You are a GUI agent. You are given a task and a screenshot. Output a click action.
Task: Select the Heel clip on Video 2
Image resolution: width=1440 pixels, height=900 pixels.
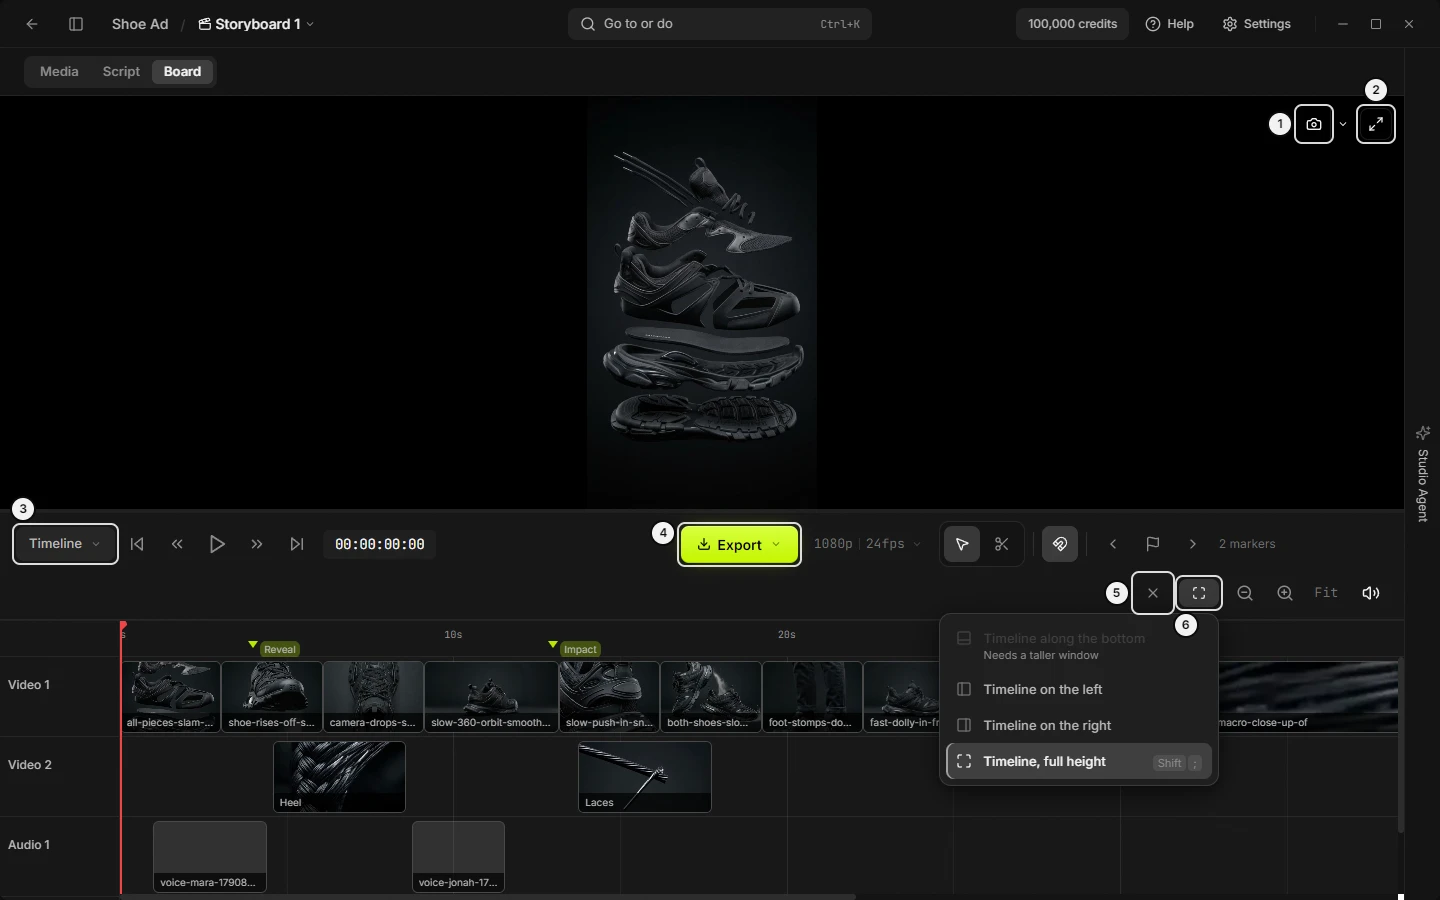point(340,777)
